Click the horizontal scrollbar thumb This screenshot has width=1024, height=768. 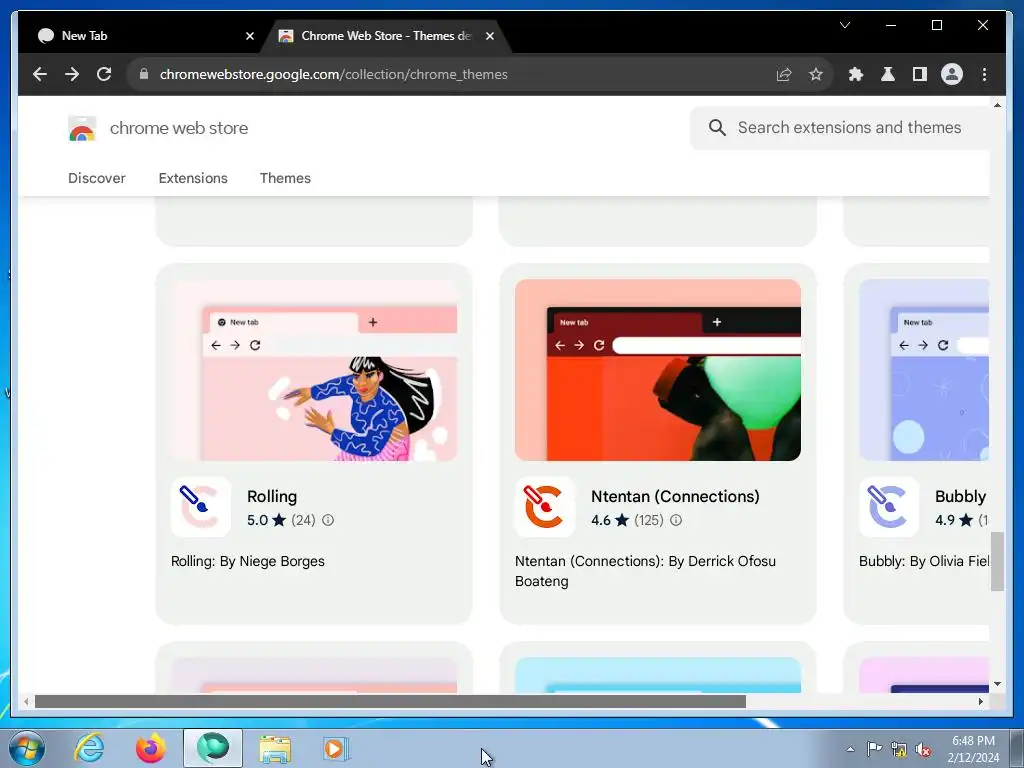tap(390, 701)
